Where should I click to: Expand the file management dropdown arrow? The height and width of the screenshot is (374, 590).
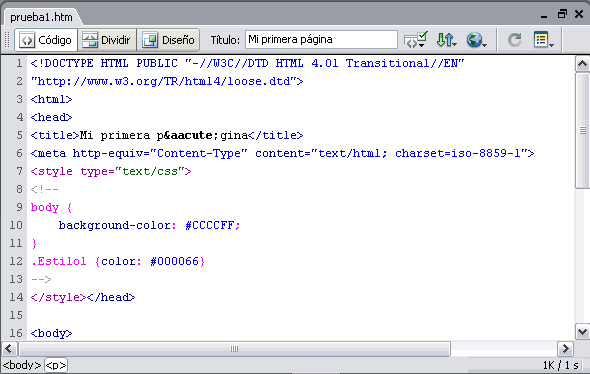(455, 45)
